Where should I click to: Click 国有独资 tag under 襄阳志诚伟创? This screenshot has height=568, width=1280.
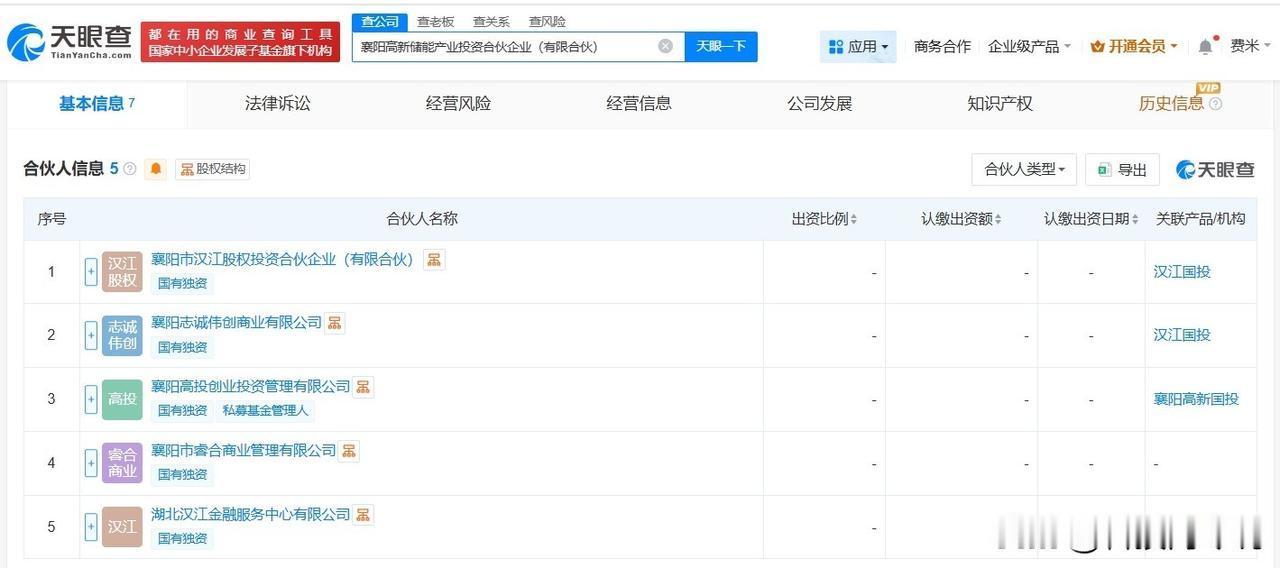(x=182, y=347)
